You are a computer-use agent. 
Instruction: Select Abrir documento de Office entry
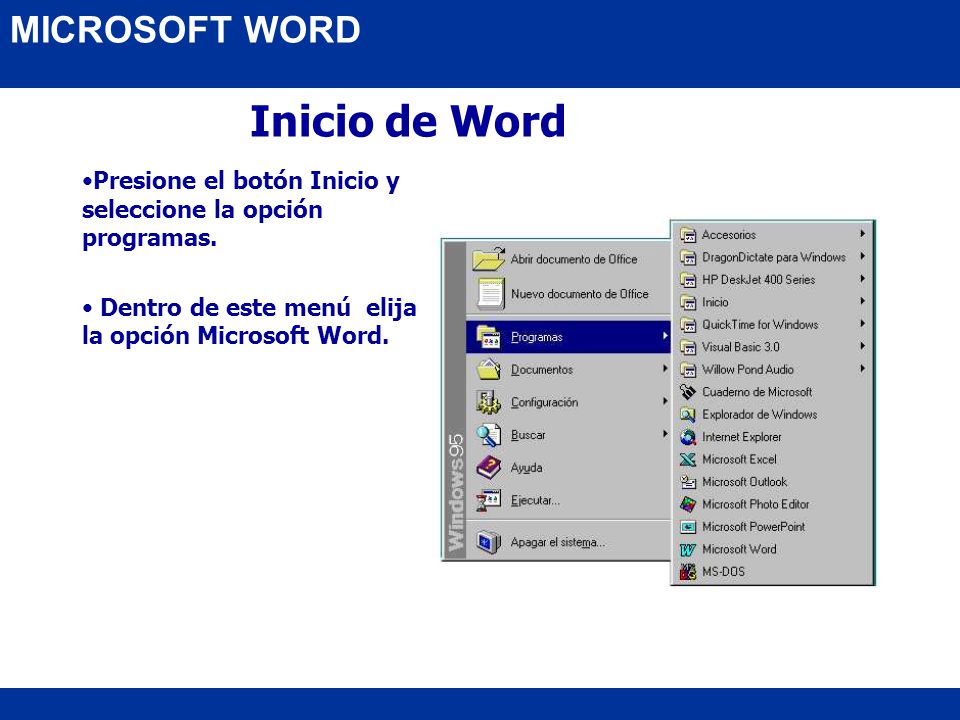[x=569, y=259]
